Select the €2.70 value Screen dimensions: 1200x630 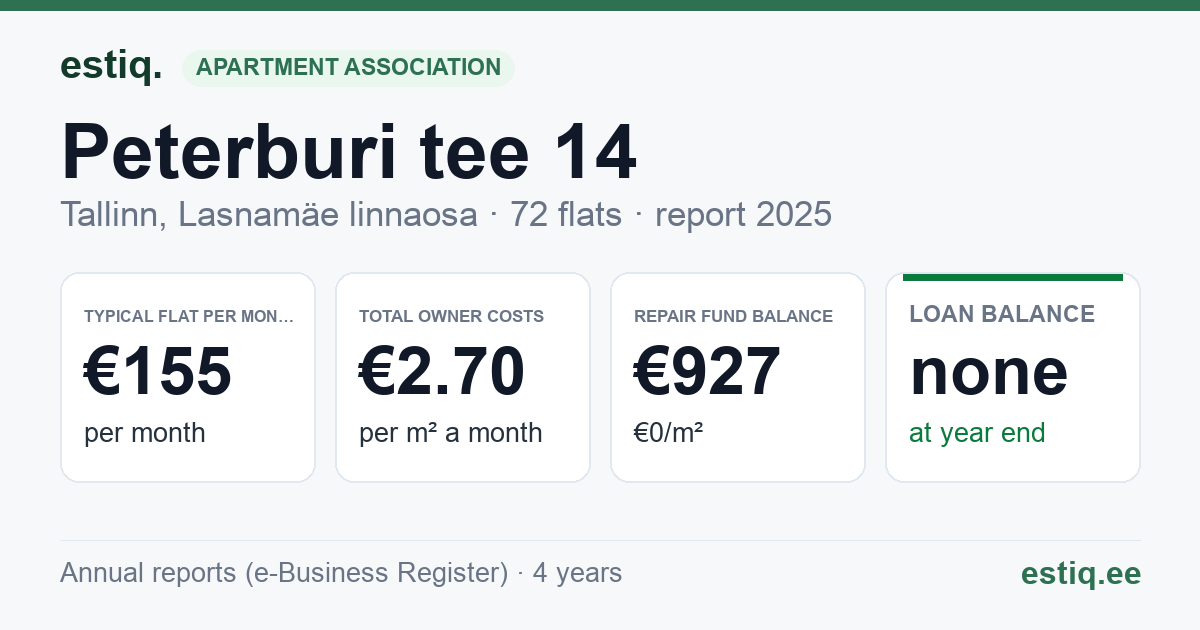pyautogui.click(x=442, y=371)
